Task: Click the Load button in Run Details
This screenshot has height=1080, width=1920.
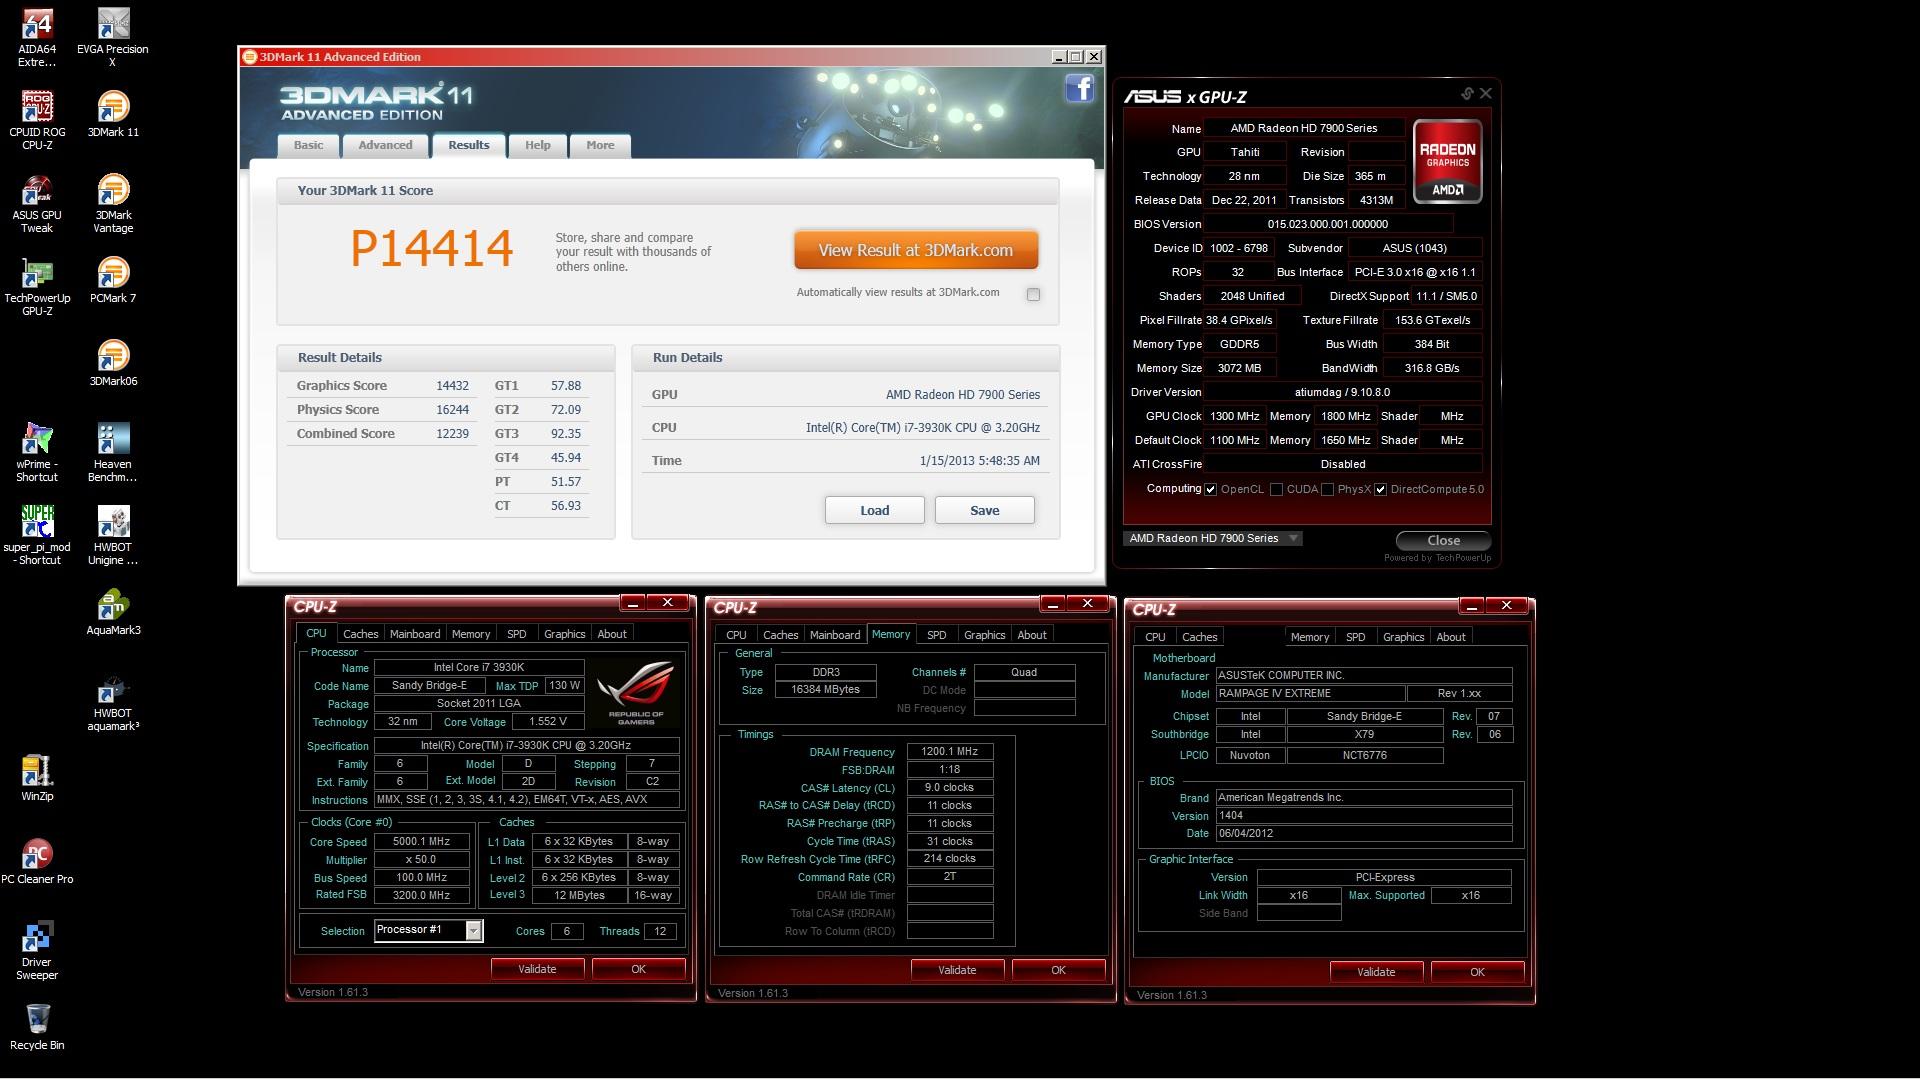Action: click(875, 510)
